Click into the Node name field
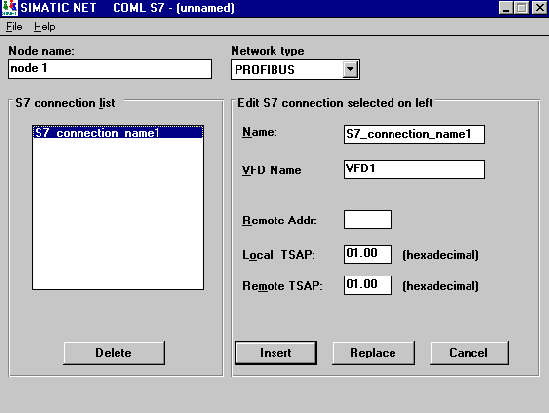This screenshot has height=413, width=549. (110, 69)
